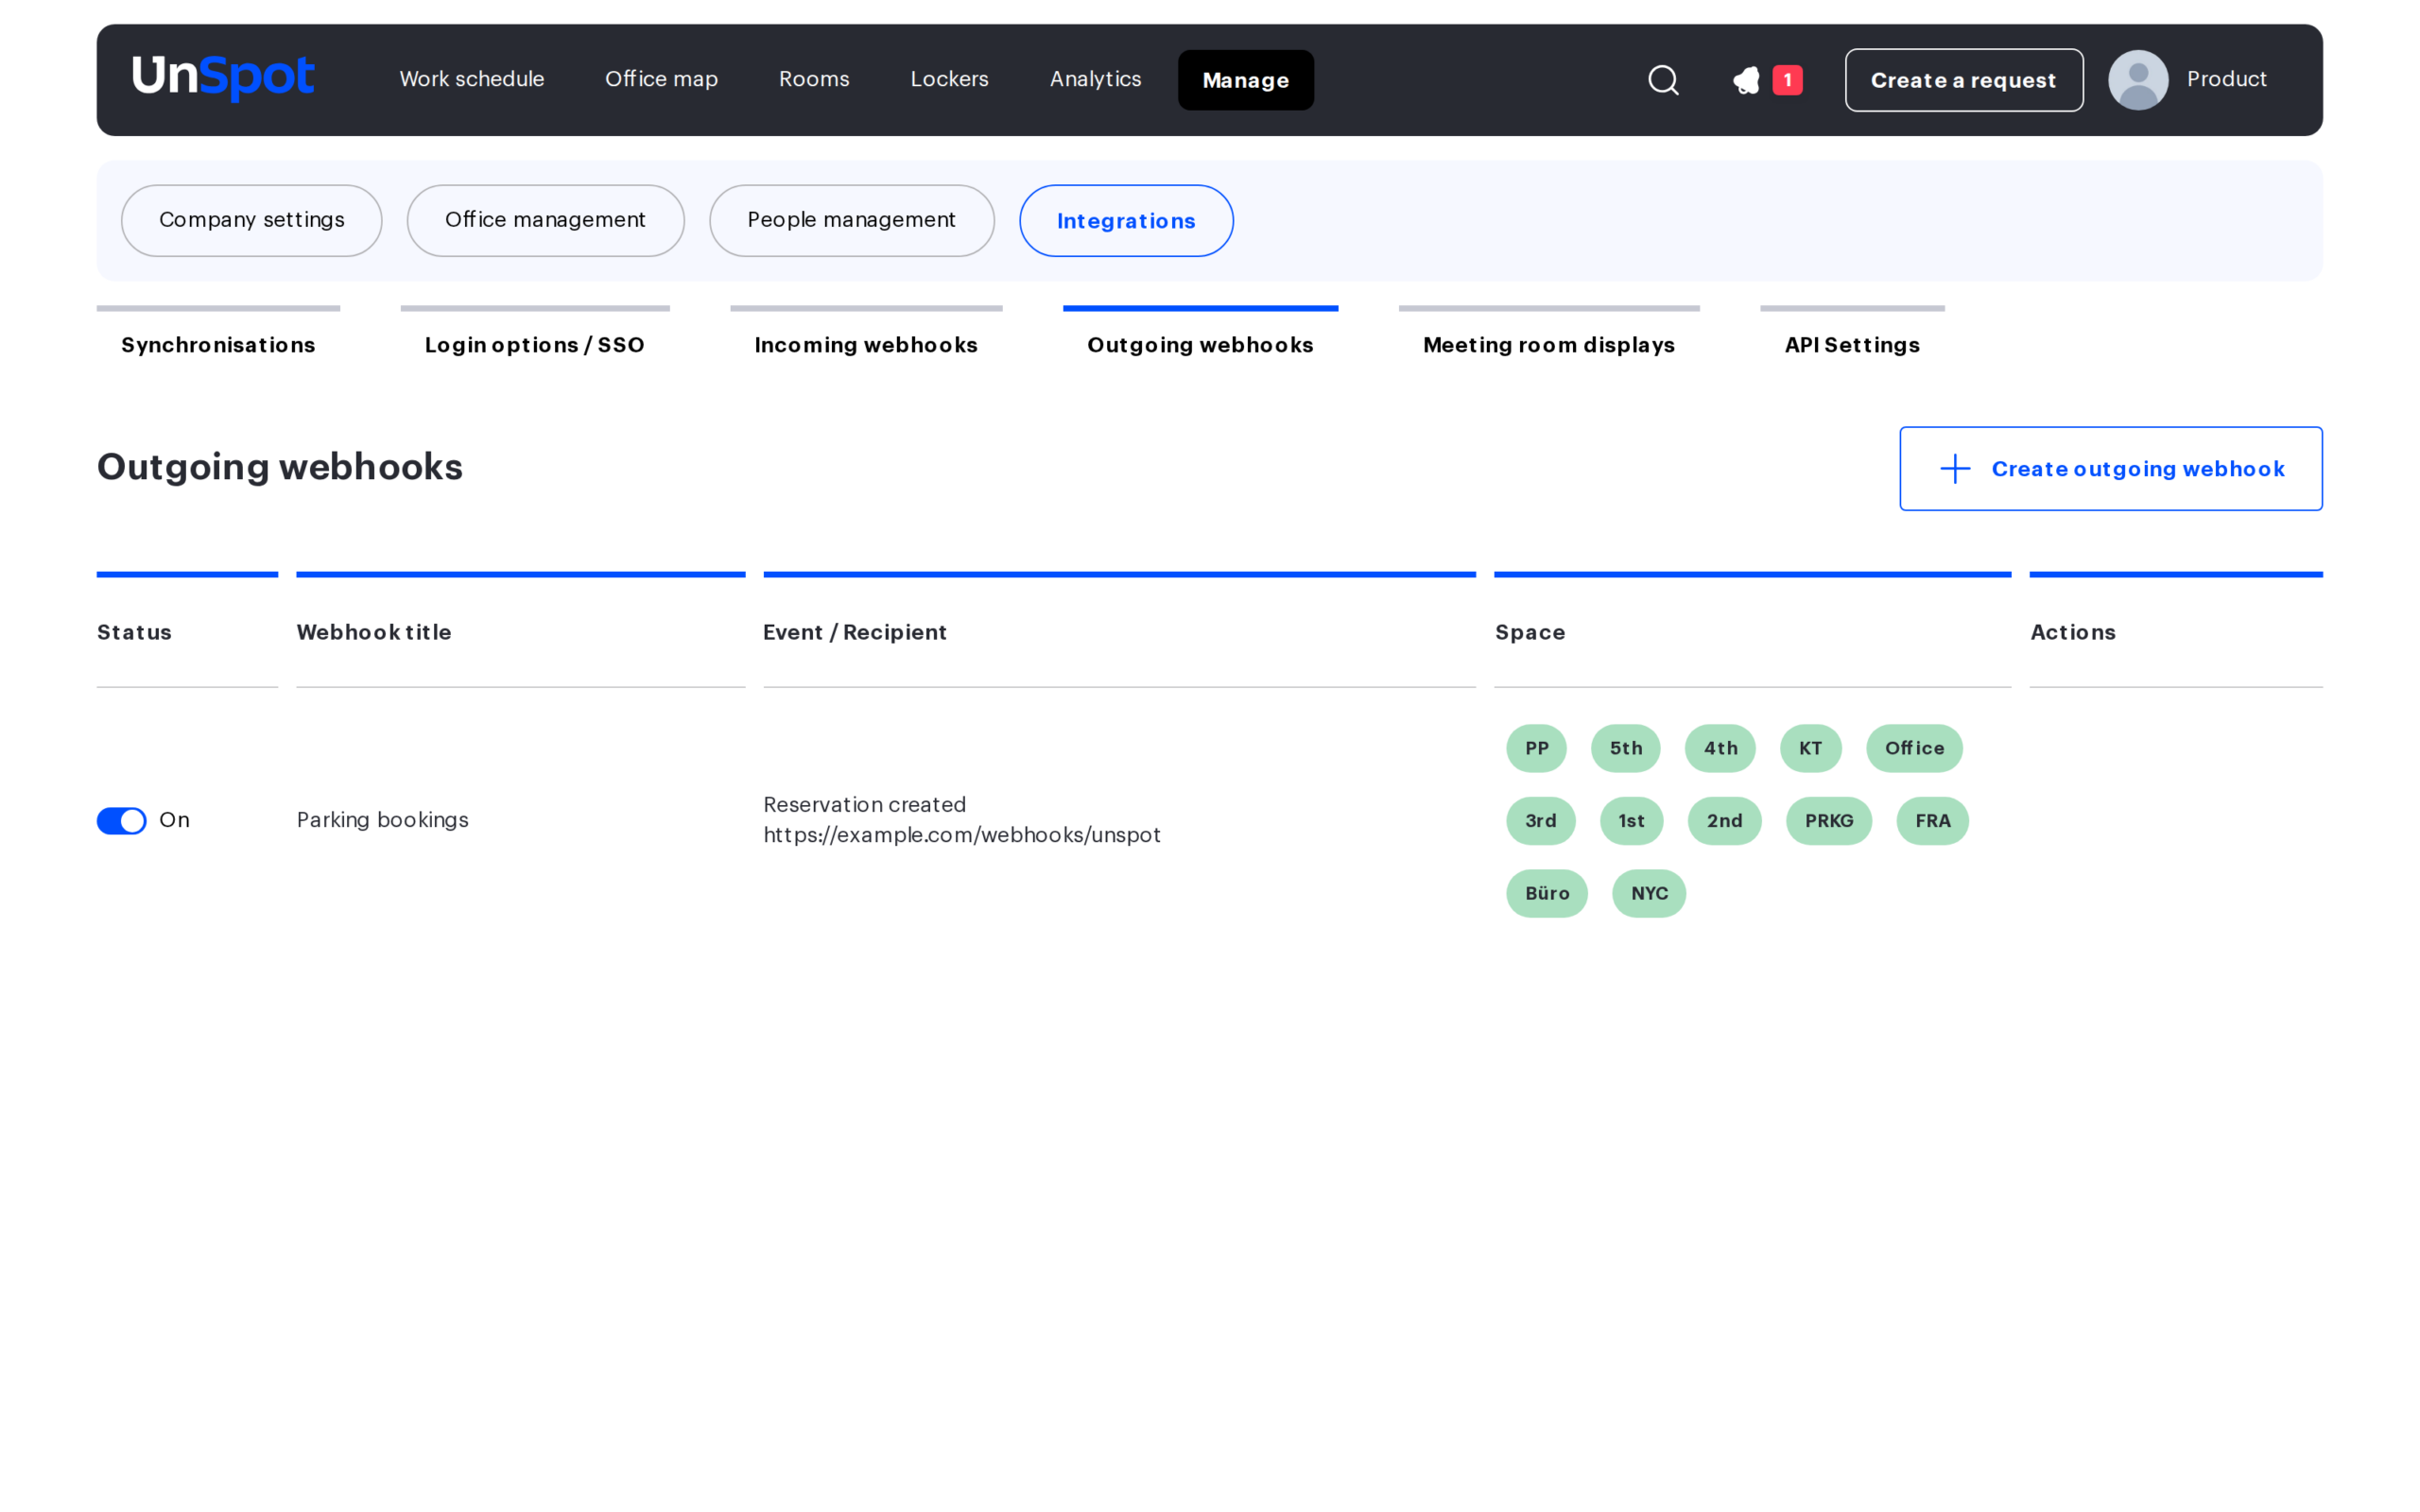The width and height of the screenshot is (2420, 1512).
Task: Click Create a request button
Action: pyautogui.click(x=1963, y=80)
